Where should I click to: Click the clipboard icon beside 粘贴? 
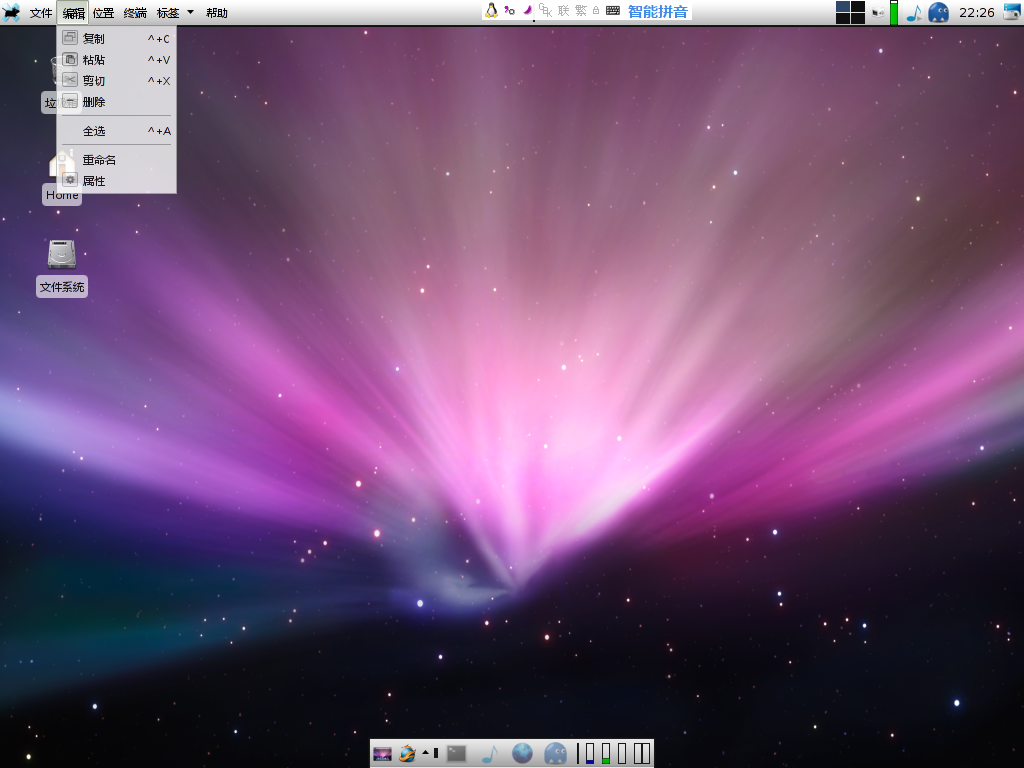[x=70, y=59]
